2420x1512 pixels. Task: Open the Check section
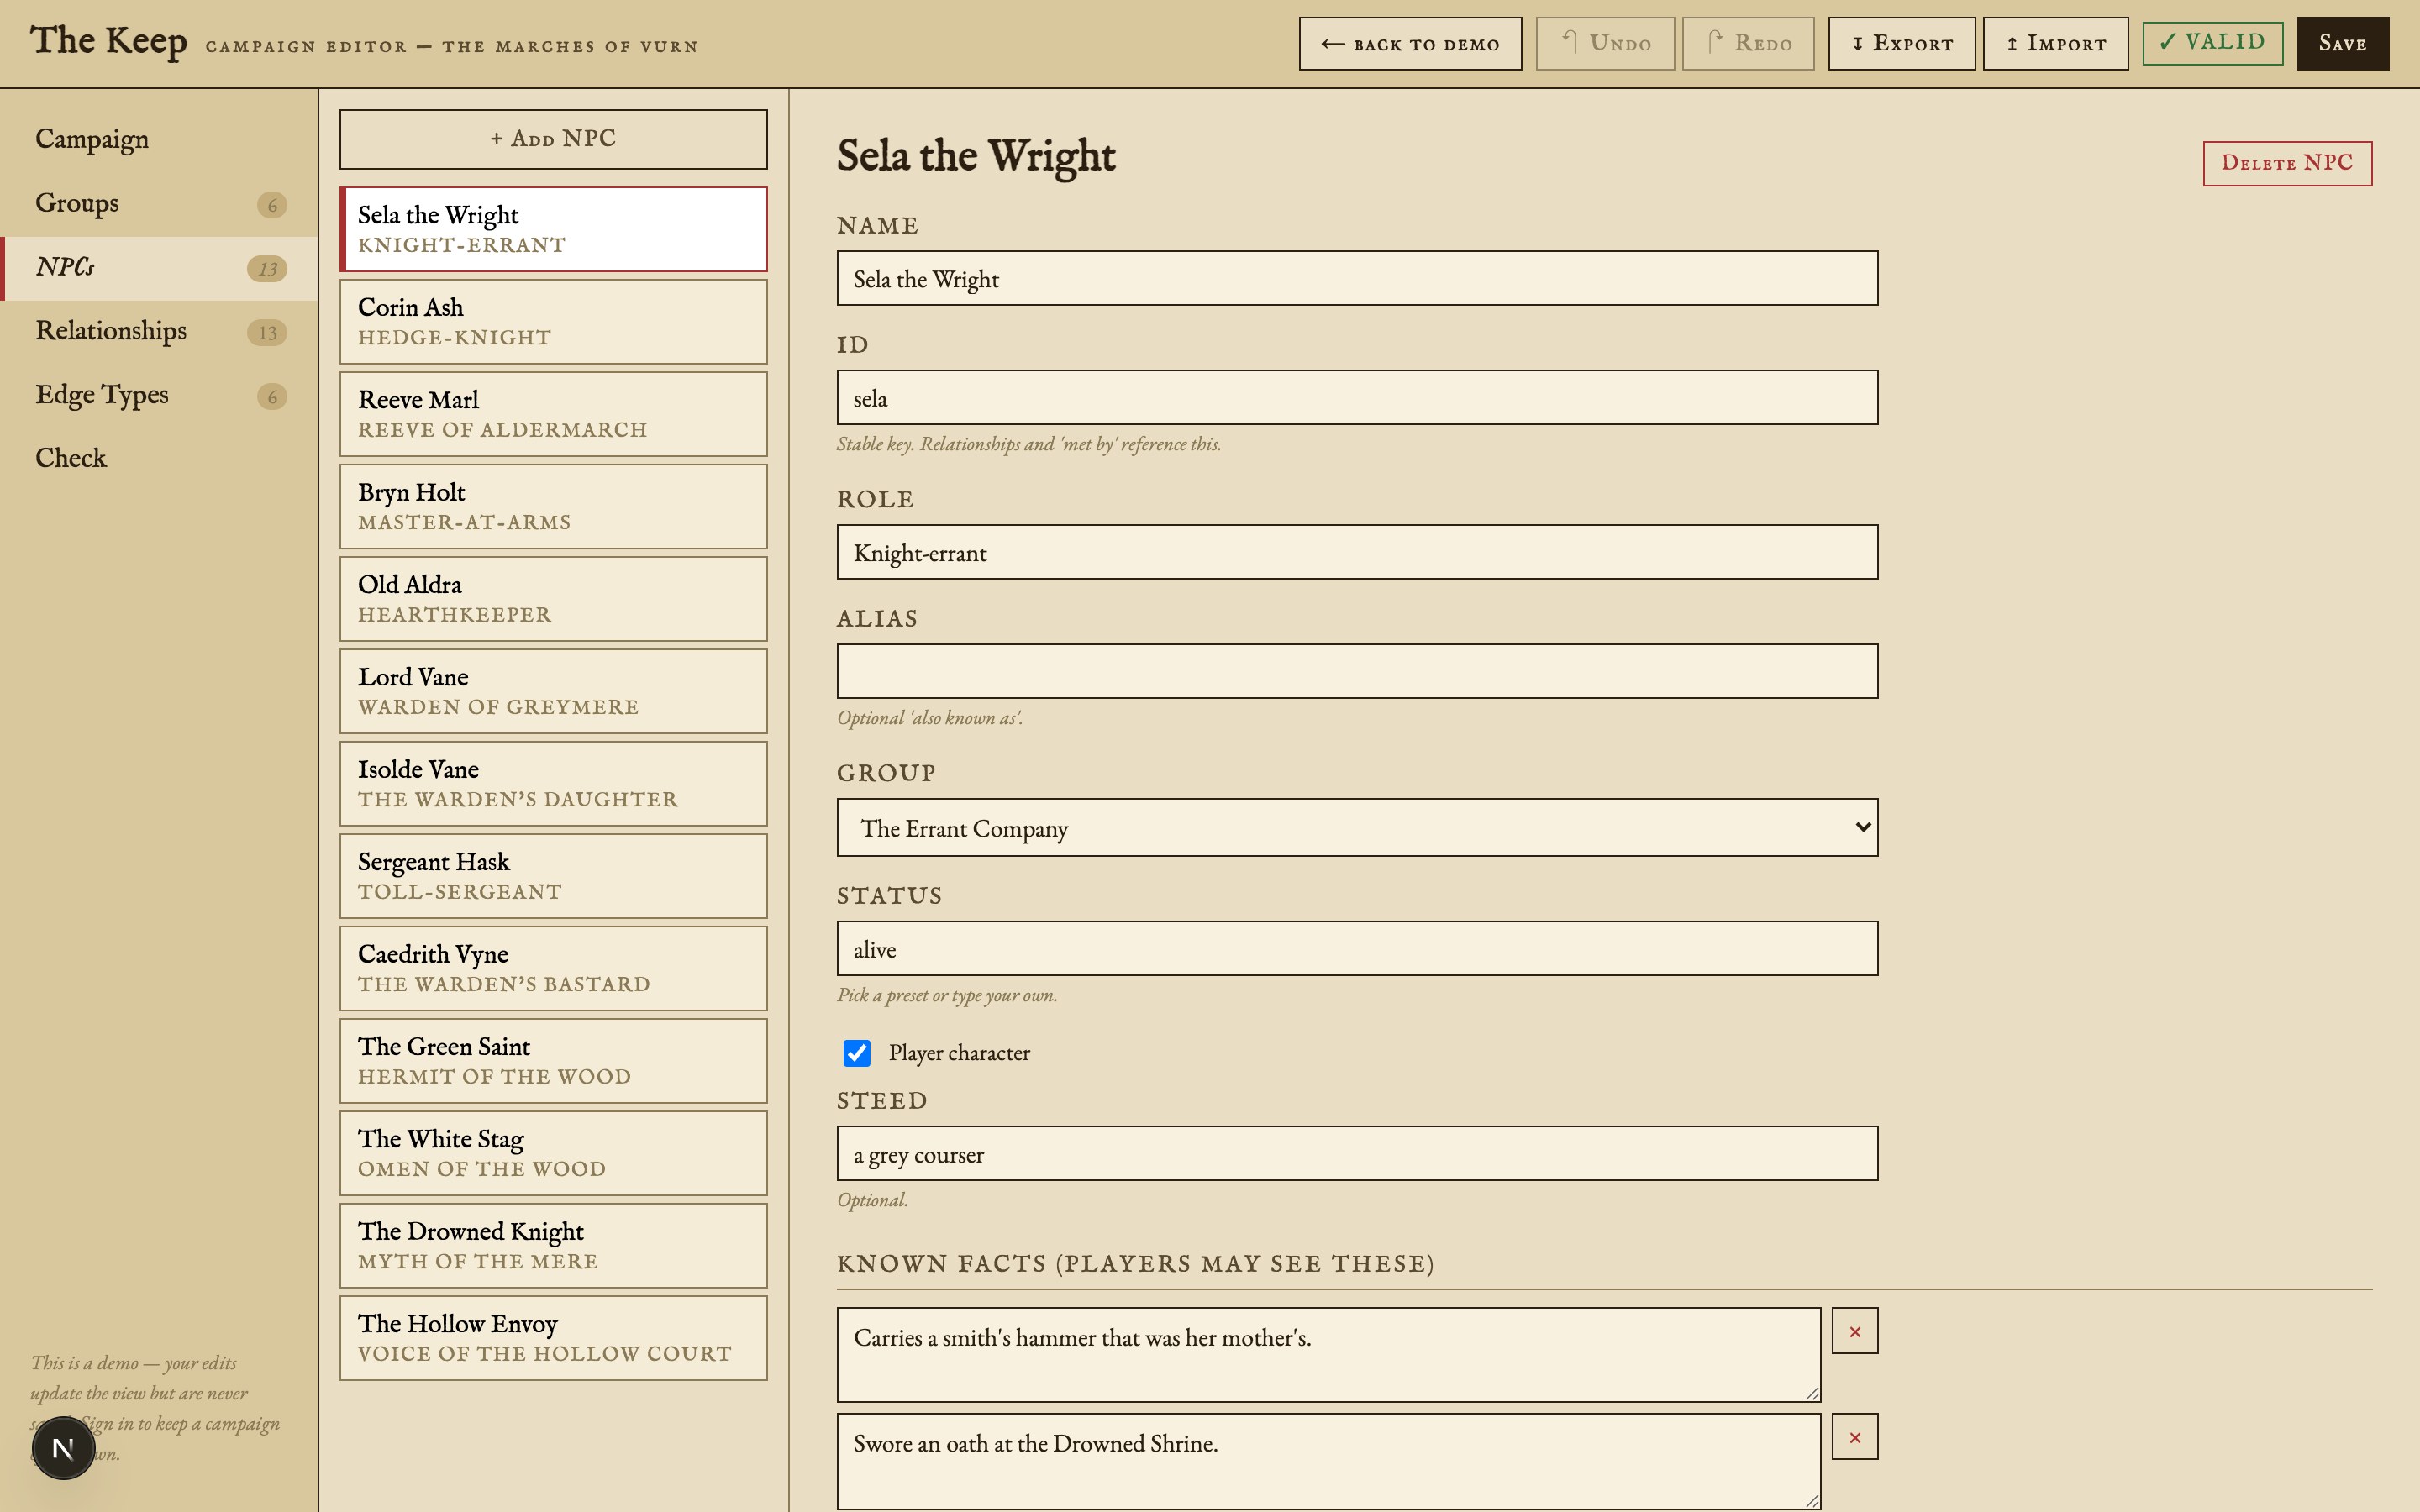pyautogui.click(x=159, y=458)
